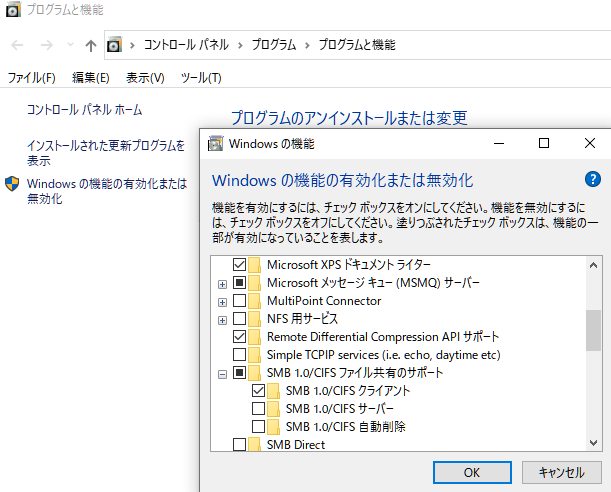Open the 表示(V) menu
Image resolution: width=611 pixels, height=492 pixels.
tap(145, 78)
